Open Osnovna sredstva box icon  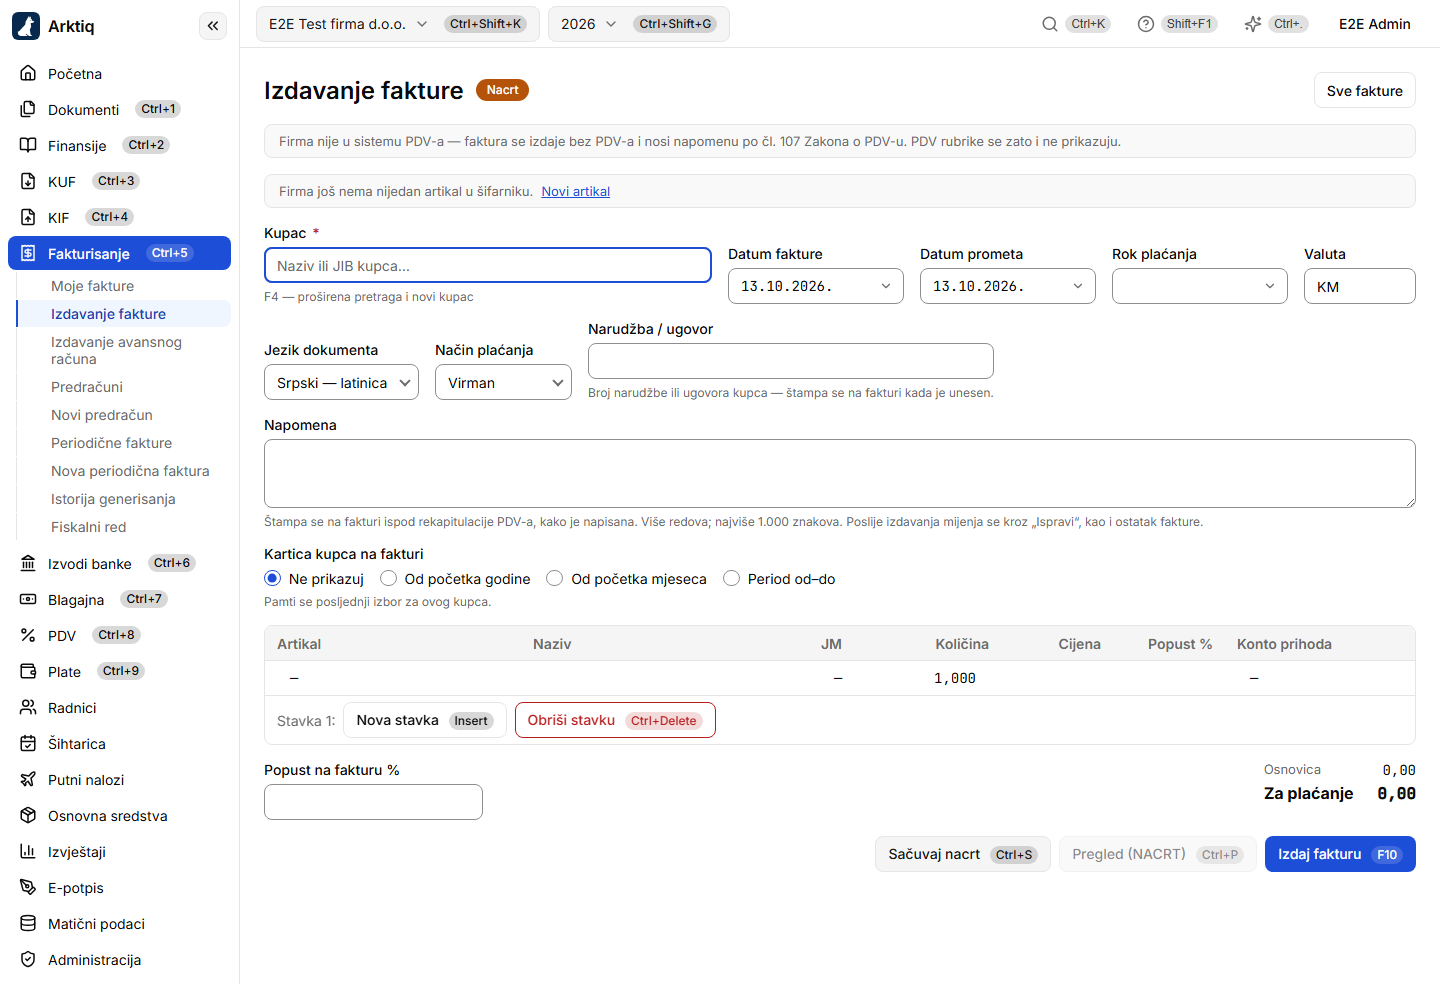28,815
